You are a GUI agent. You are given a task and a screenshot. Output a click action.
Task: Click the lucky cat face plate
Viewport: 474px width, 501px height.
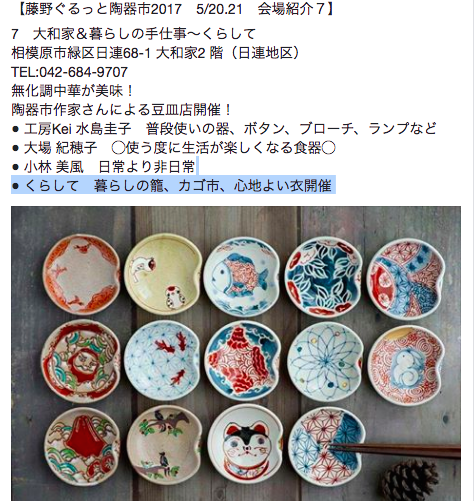coord(246,447)
